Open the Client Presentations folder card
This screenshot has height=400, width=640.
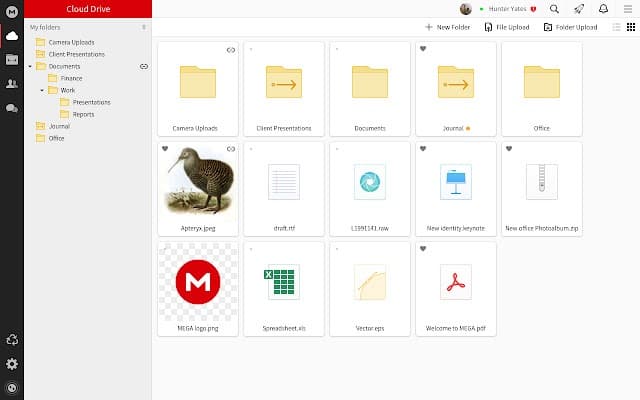click(x=284, y=89)
